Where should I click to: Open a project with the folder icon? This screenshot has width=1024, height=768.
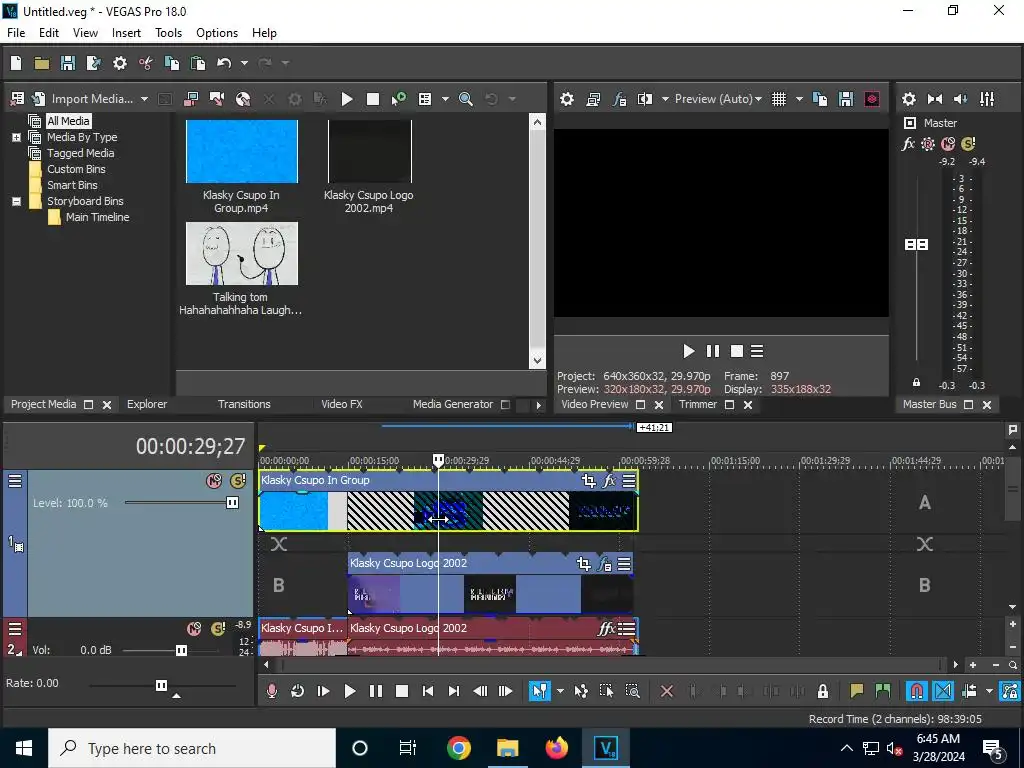42,63
